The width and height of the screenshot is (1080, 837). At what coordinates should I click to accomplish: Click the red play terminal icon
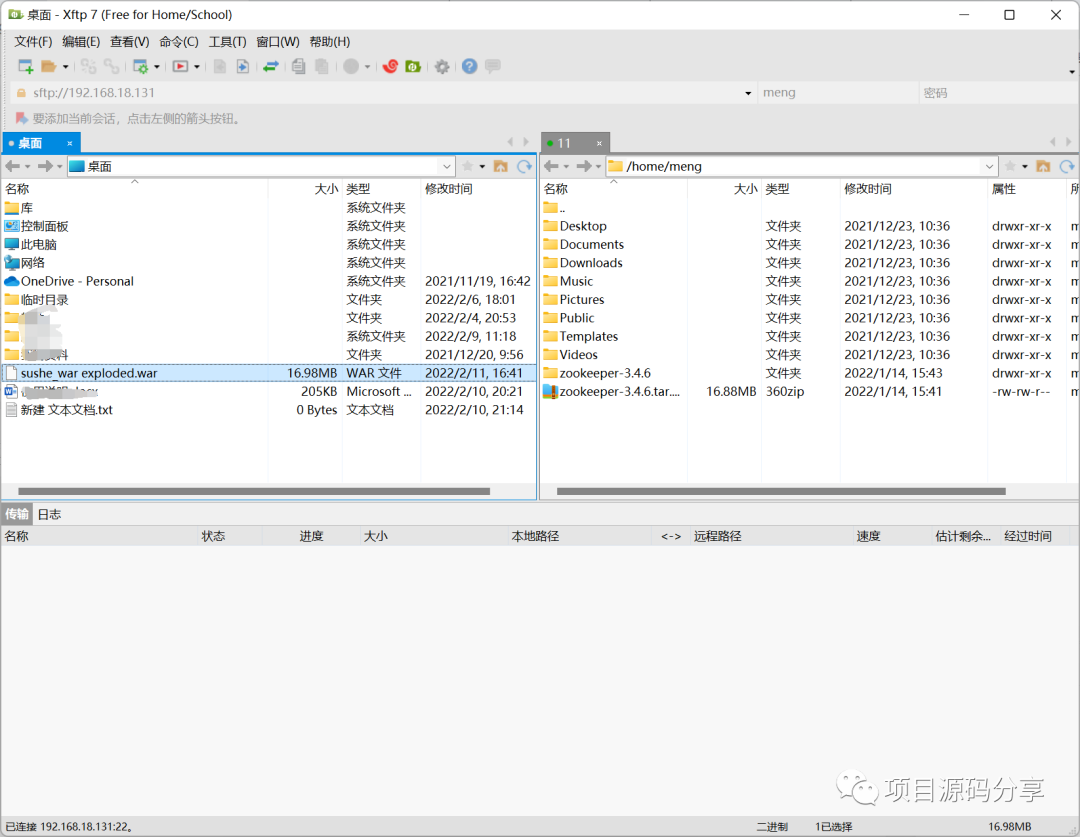pos(180,66)
